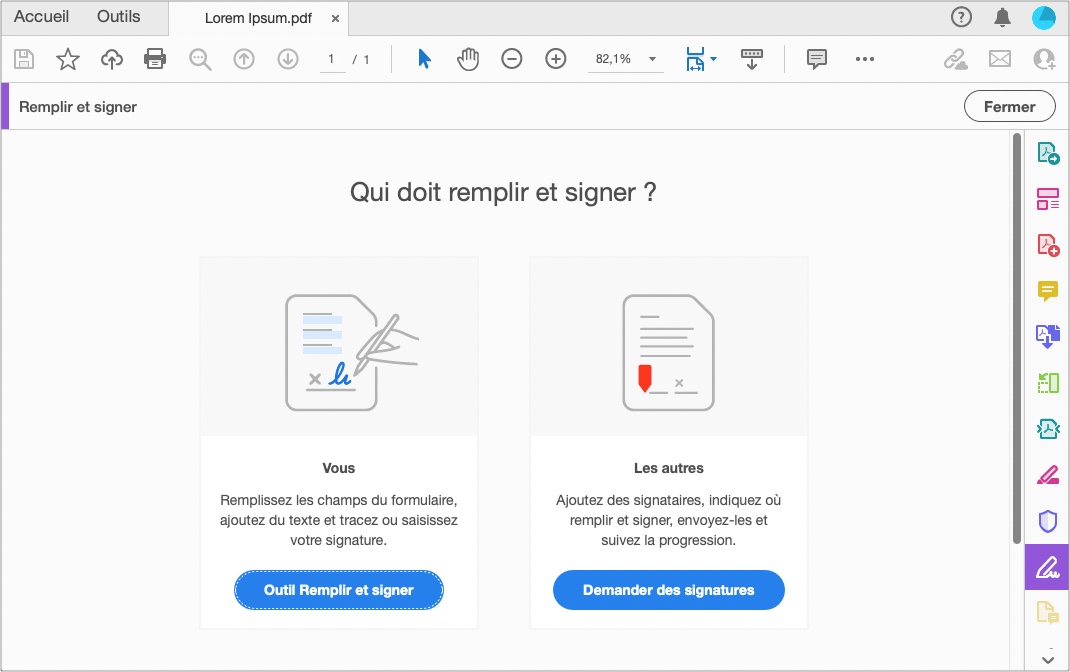This screenshot has height=672, width=1070.
Task: Open the more tools ellipsis menu
Action: (864, 58)
